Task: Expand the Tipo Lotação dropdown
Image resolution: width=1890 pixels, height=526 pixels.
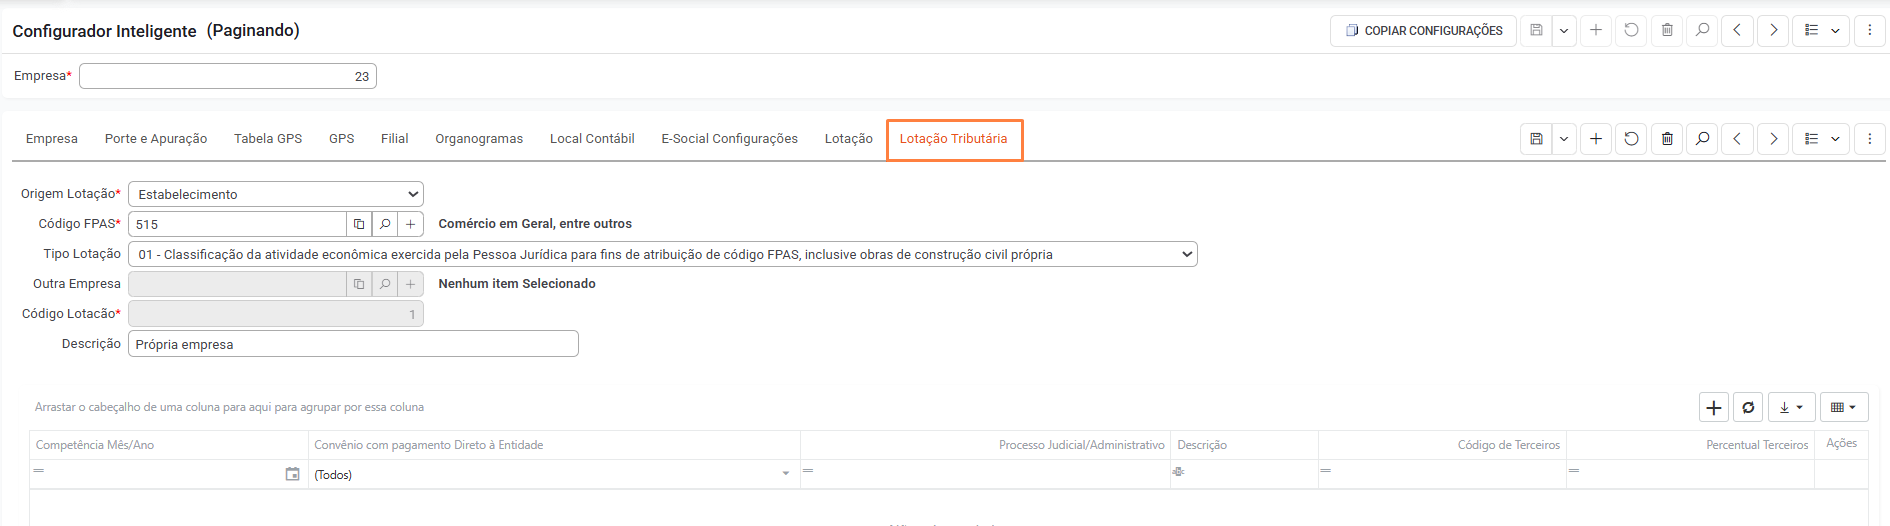Action: point(663,254)
